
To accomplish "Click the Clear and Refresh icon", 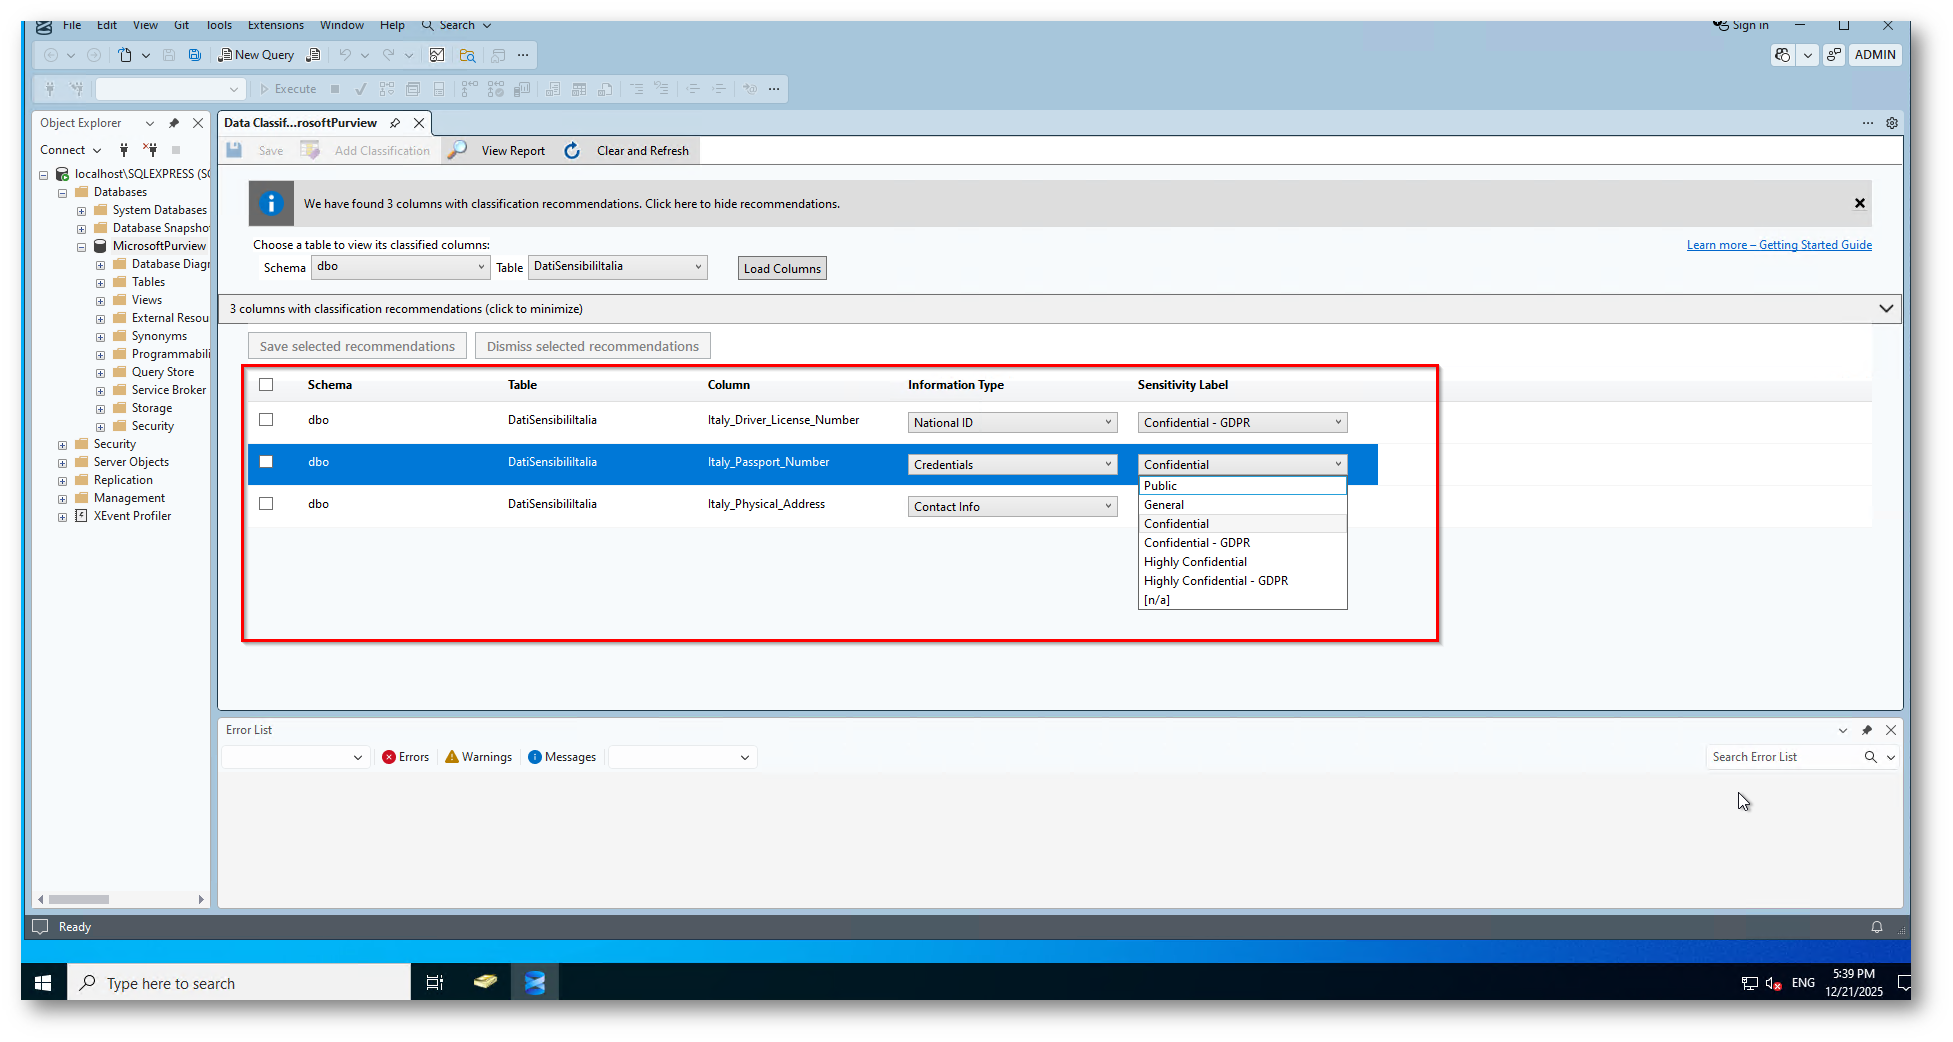I will coord(572,151).
